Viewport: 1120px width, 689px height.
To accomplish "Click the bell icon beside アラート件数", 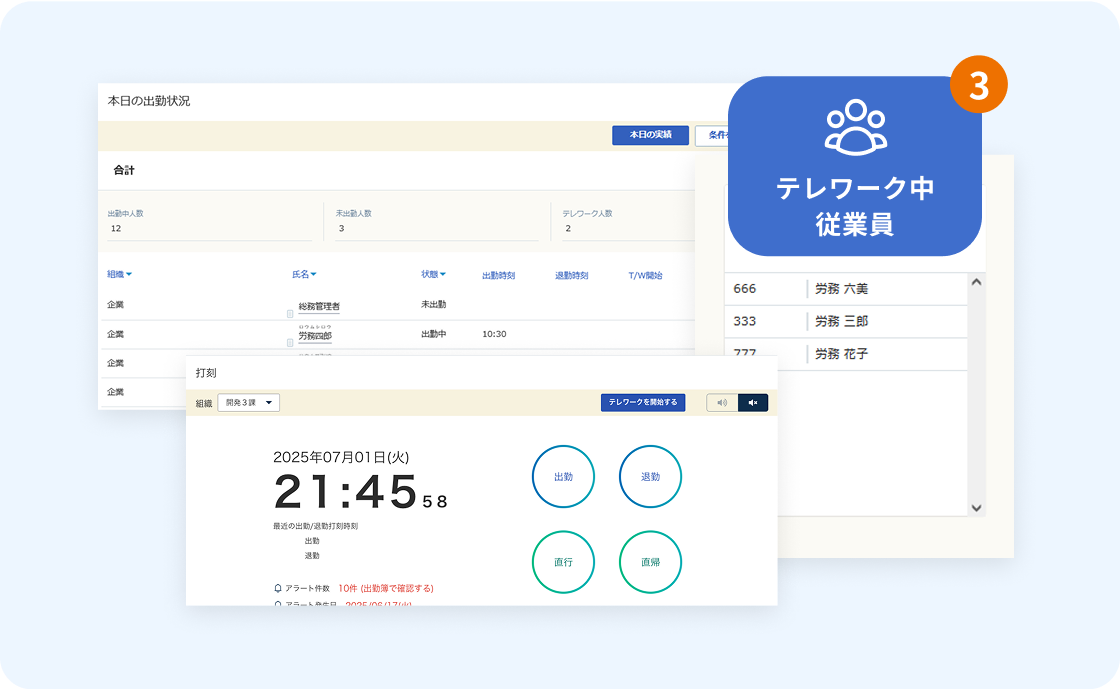I will pyautogui.click(x=278, y=588).
